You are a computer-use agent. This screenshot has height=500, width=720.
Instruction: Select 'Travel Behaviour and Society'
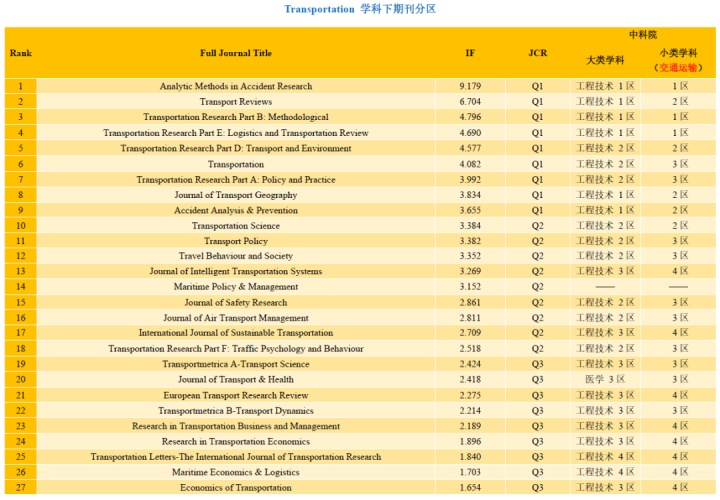click(x=236, y=256)
